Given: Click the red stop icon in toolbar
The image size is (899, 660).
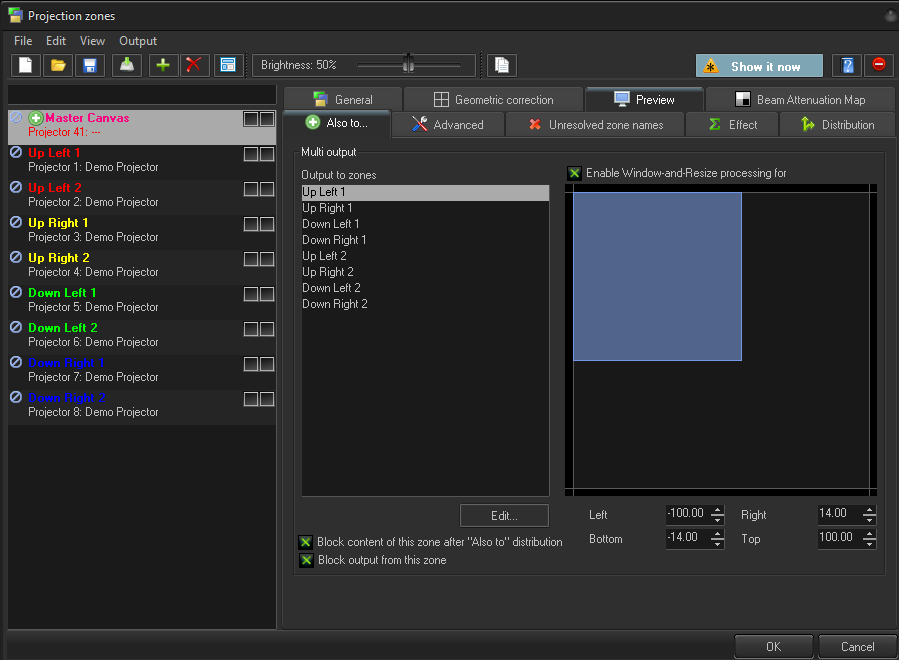Looking at the screenshot, I should pos(878,66).
